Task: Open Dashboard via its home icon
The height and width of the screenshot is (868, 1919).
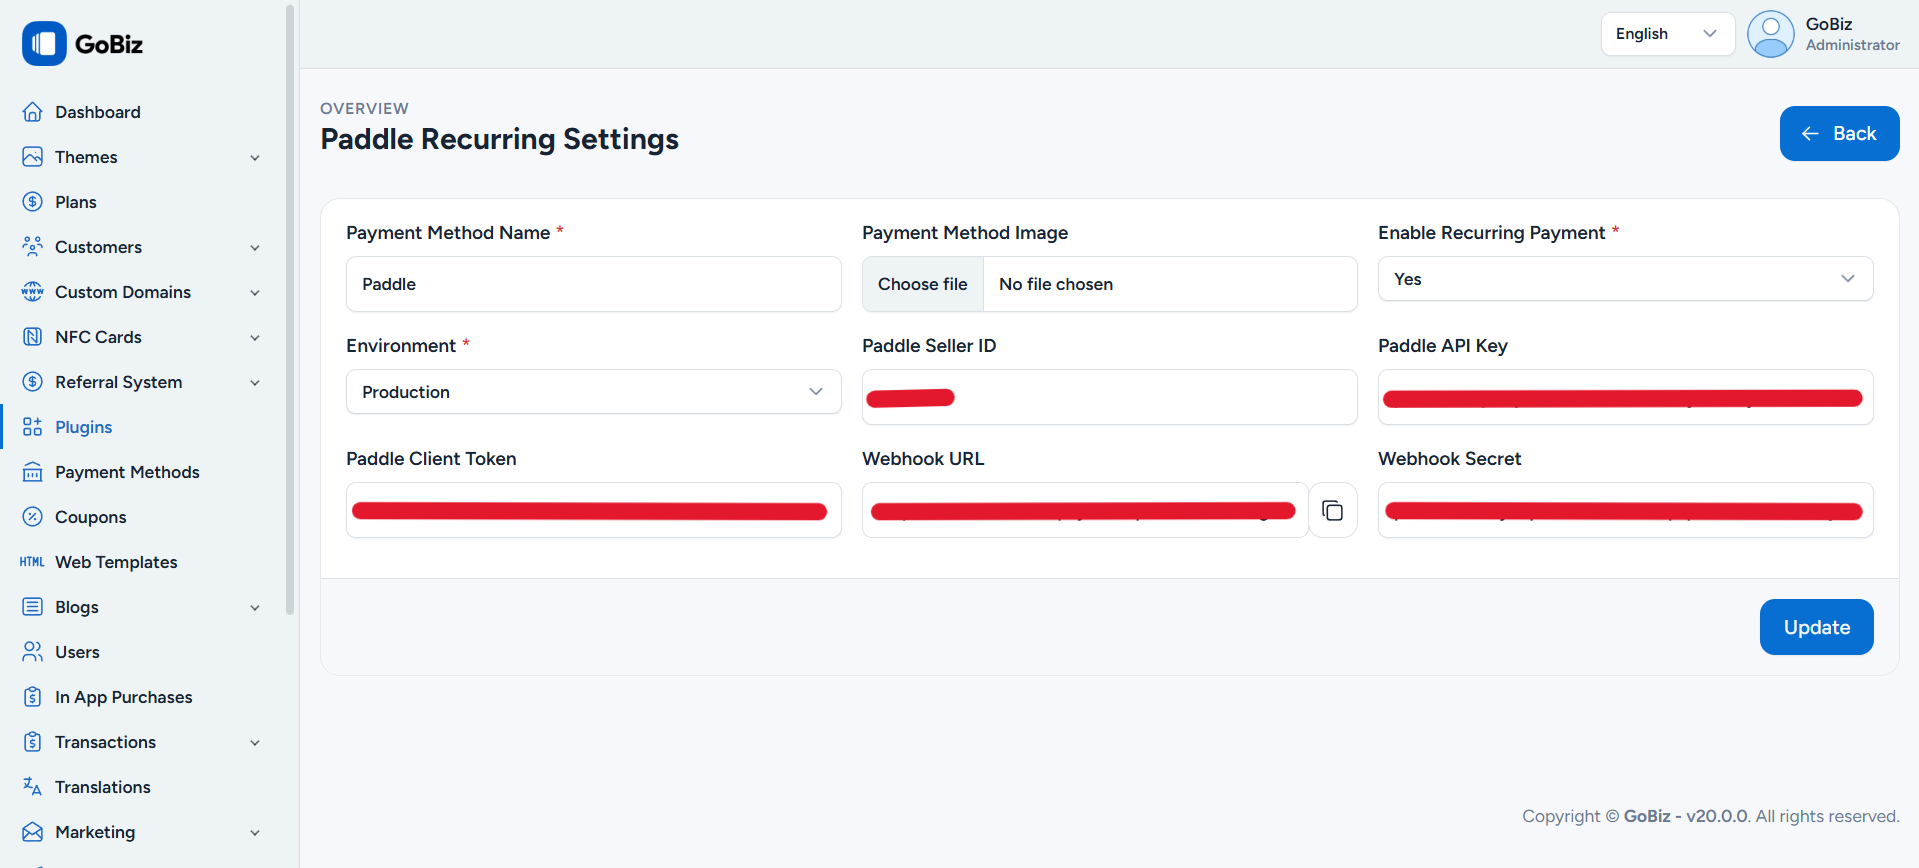Action: (x=33, y=112)
